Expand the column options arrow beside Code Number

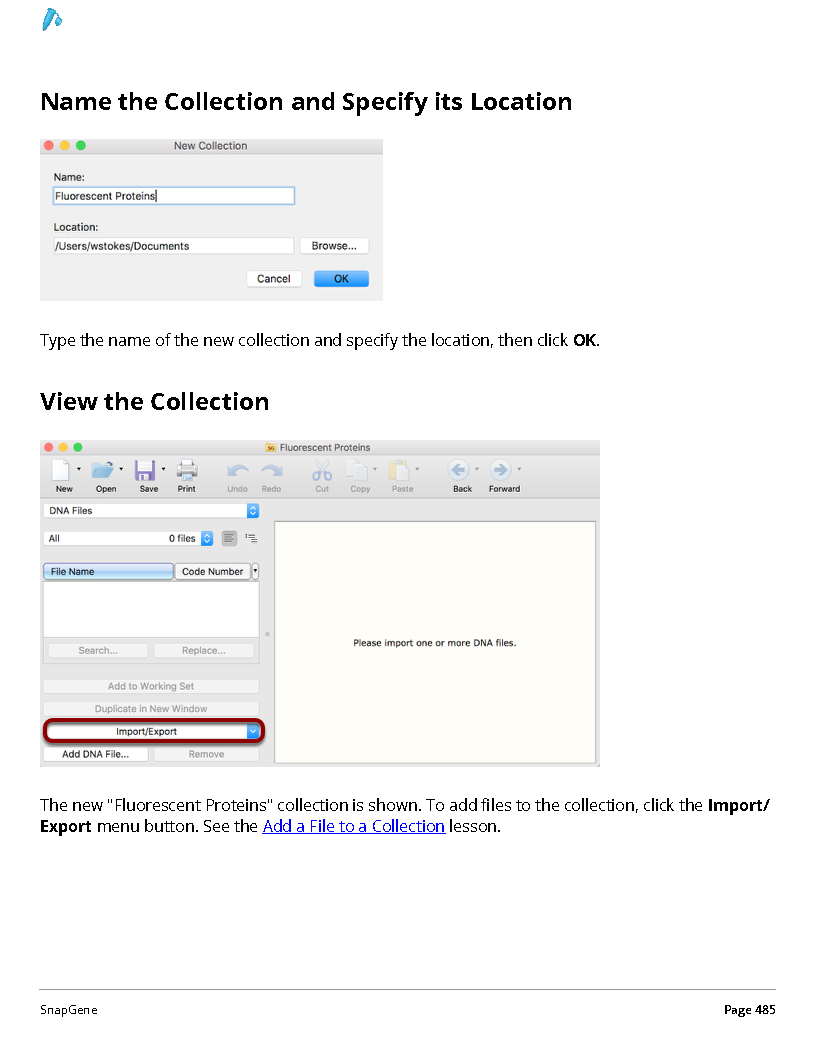(x=255, y=571)
